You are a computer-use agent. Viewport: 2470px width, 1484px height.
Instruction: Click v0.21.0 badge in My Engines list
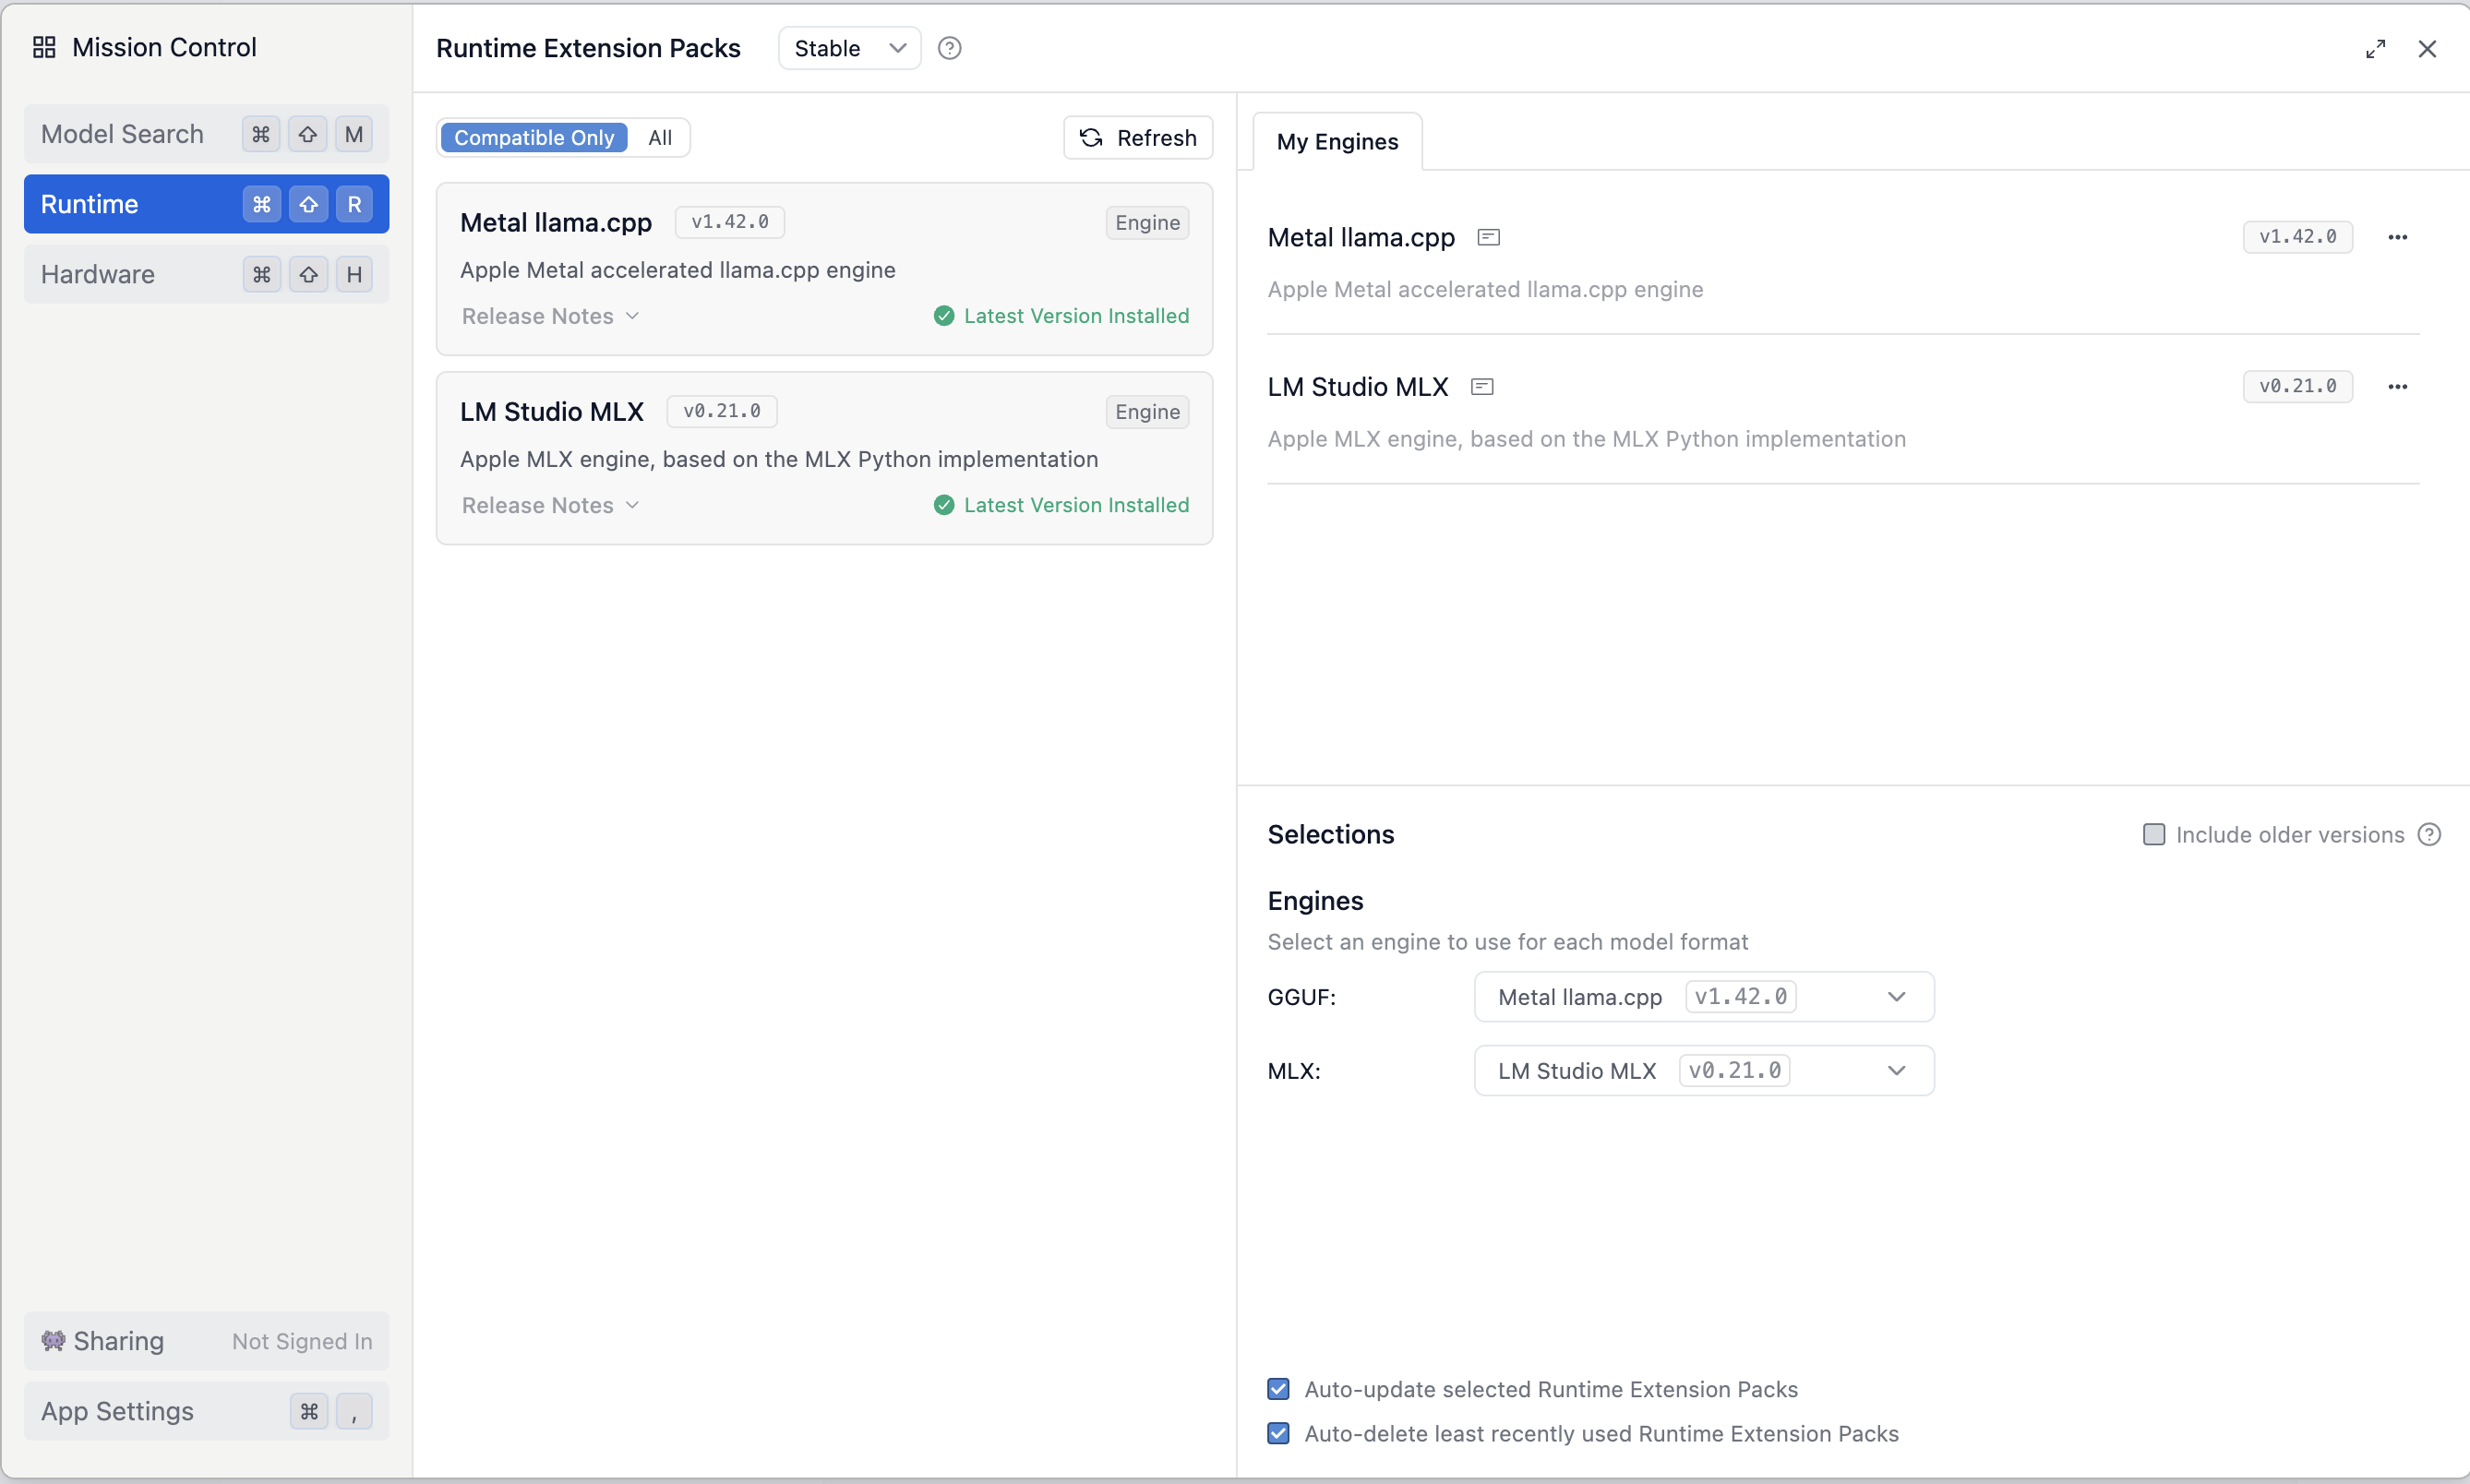(2297, 386)
